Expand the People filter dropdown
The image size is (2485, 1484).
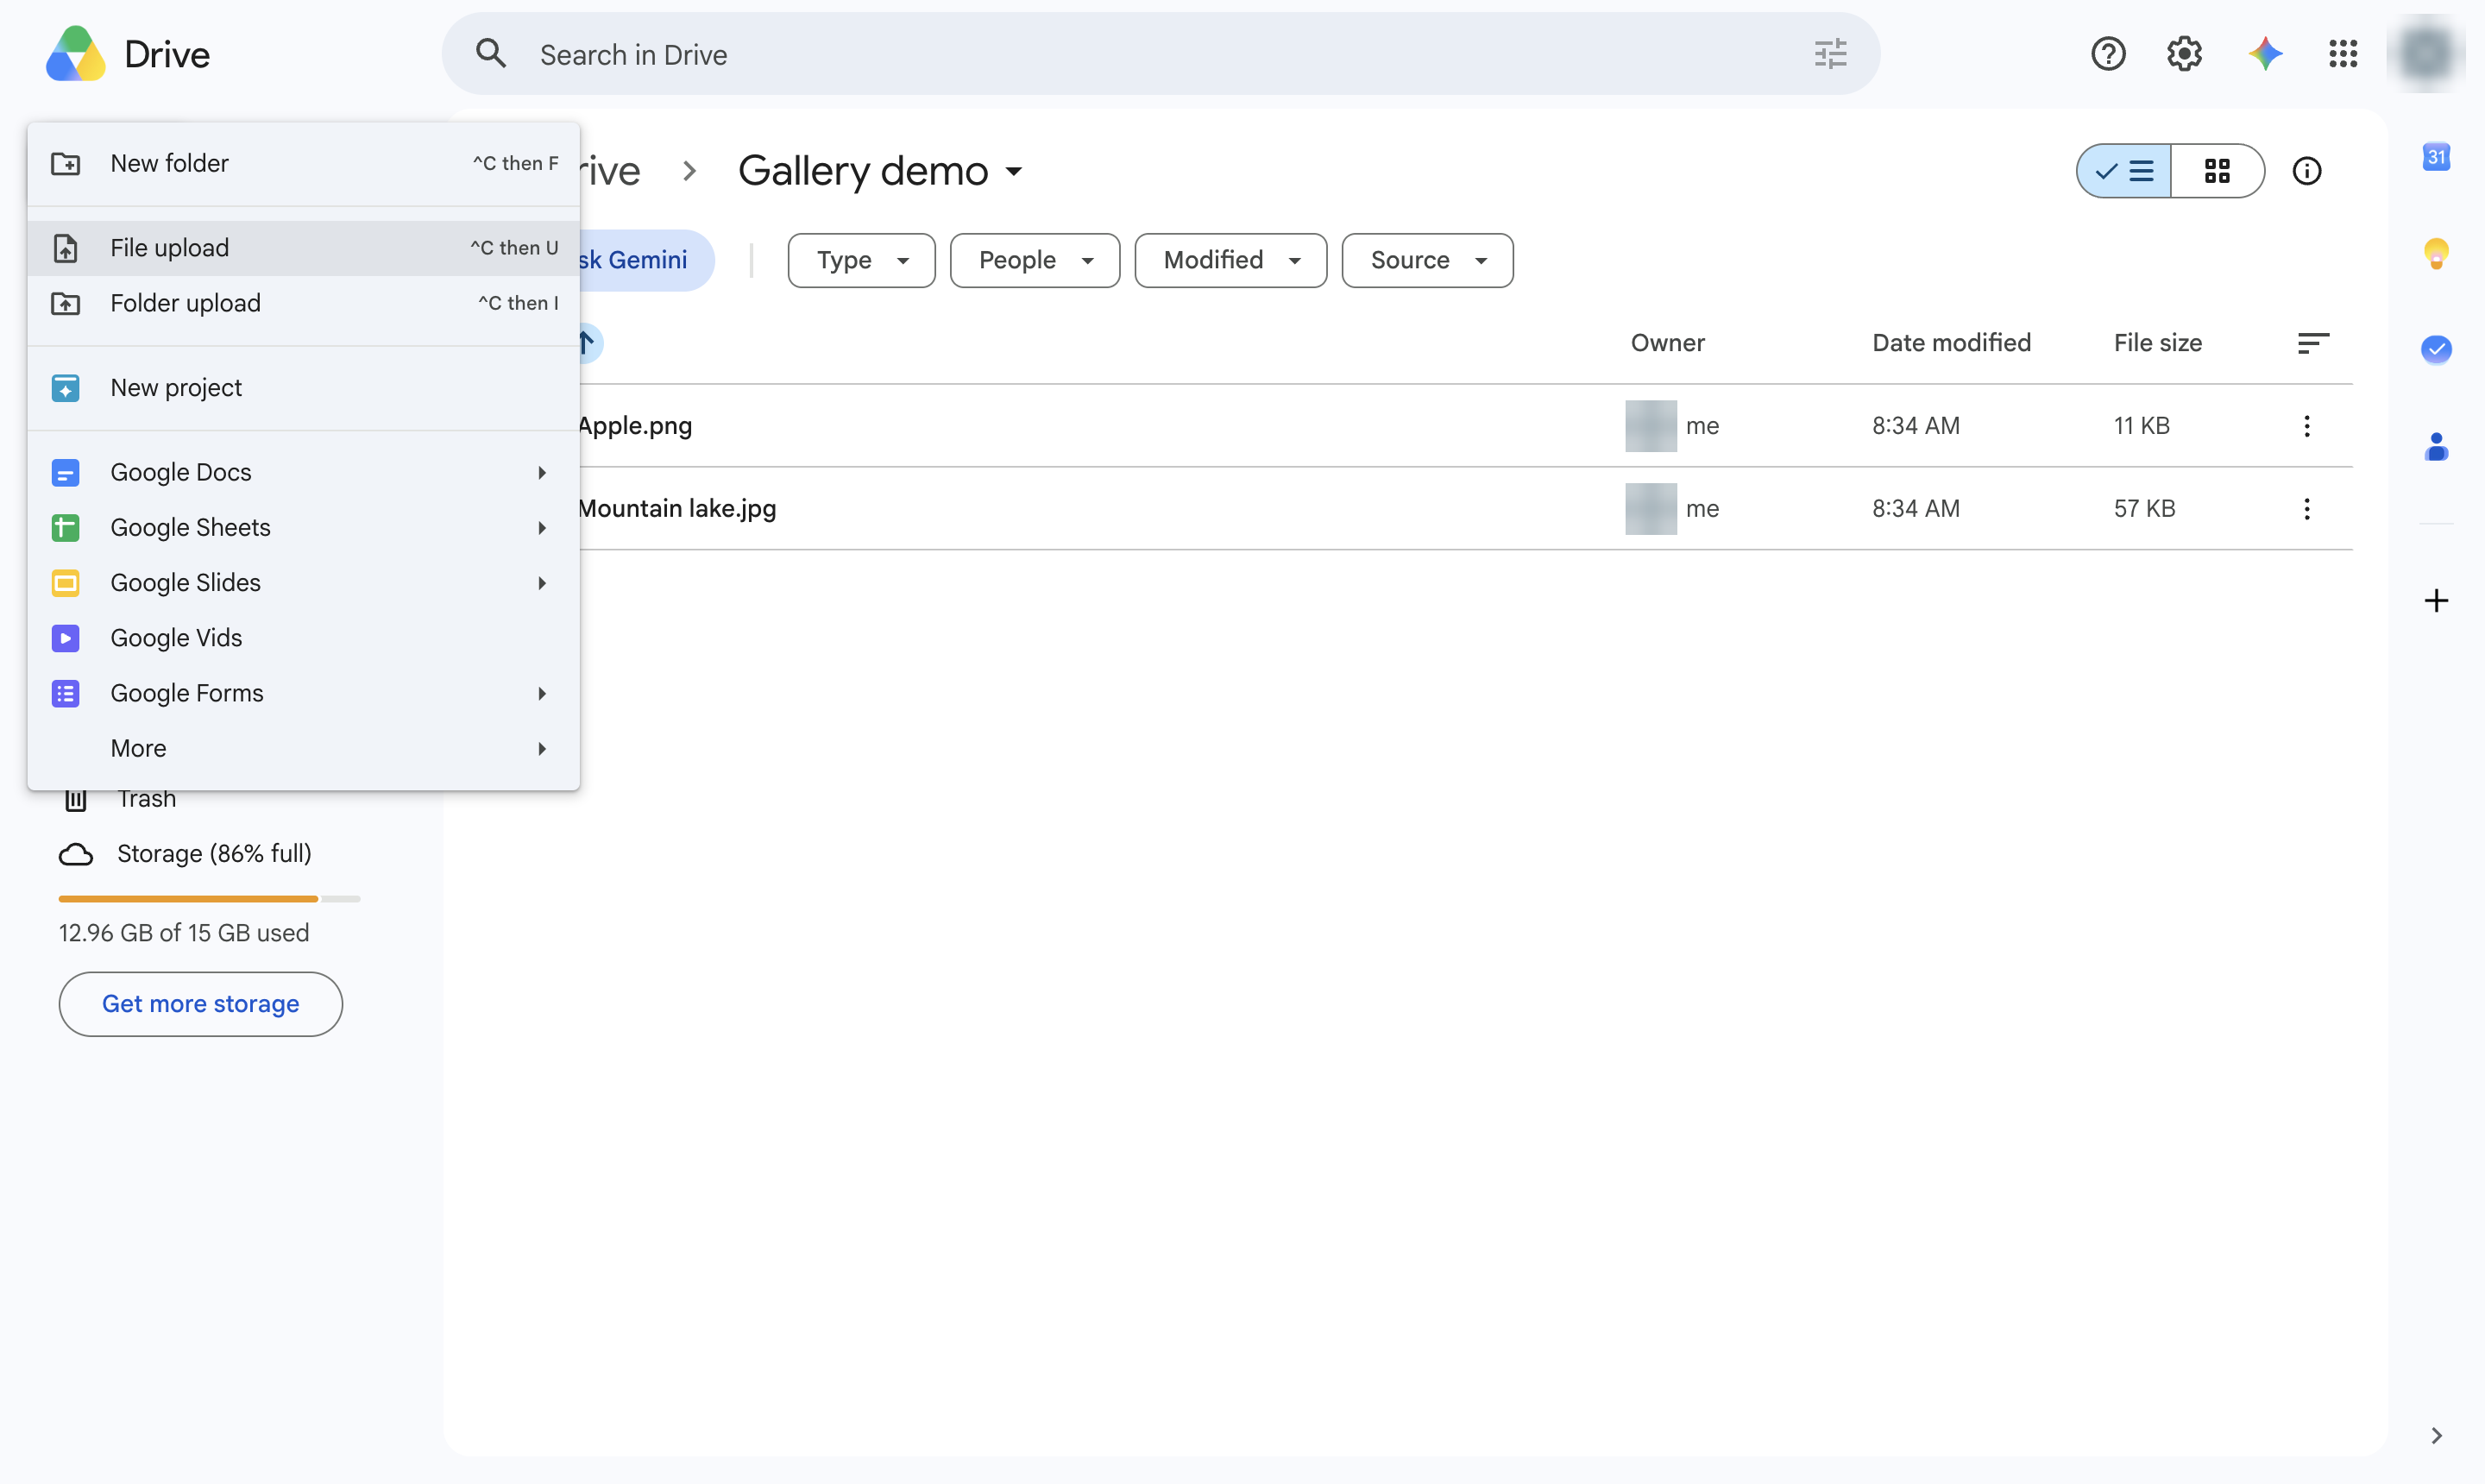pos(1034,261)
